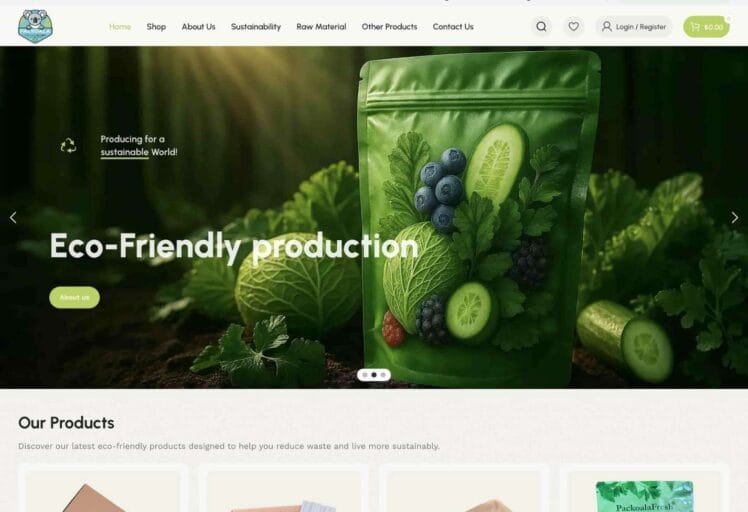This screenshot has height=512, width=748.
Task: Open the Contact Us link
Action: [x=453, y=27]
